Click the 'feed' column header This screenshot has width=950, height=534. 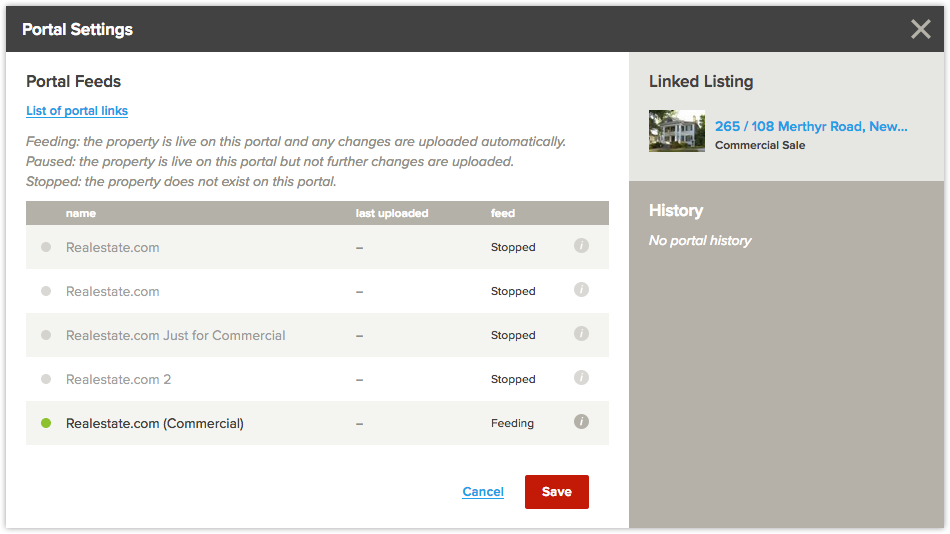coord(502,213)
